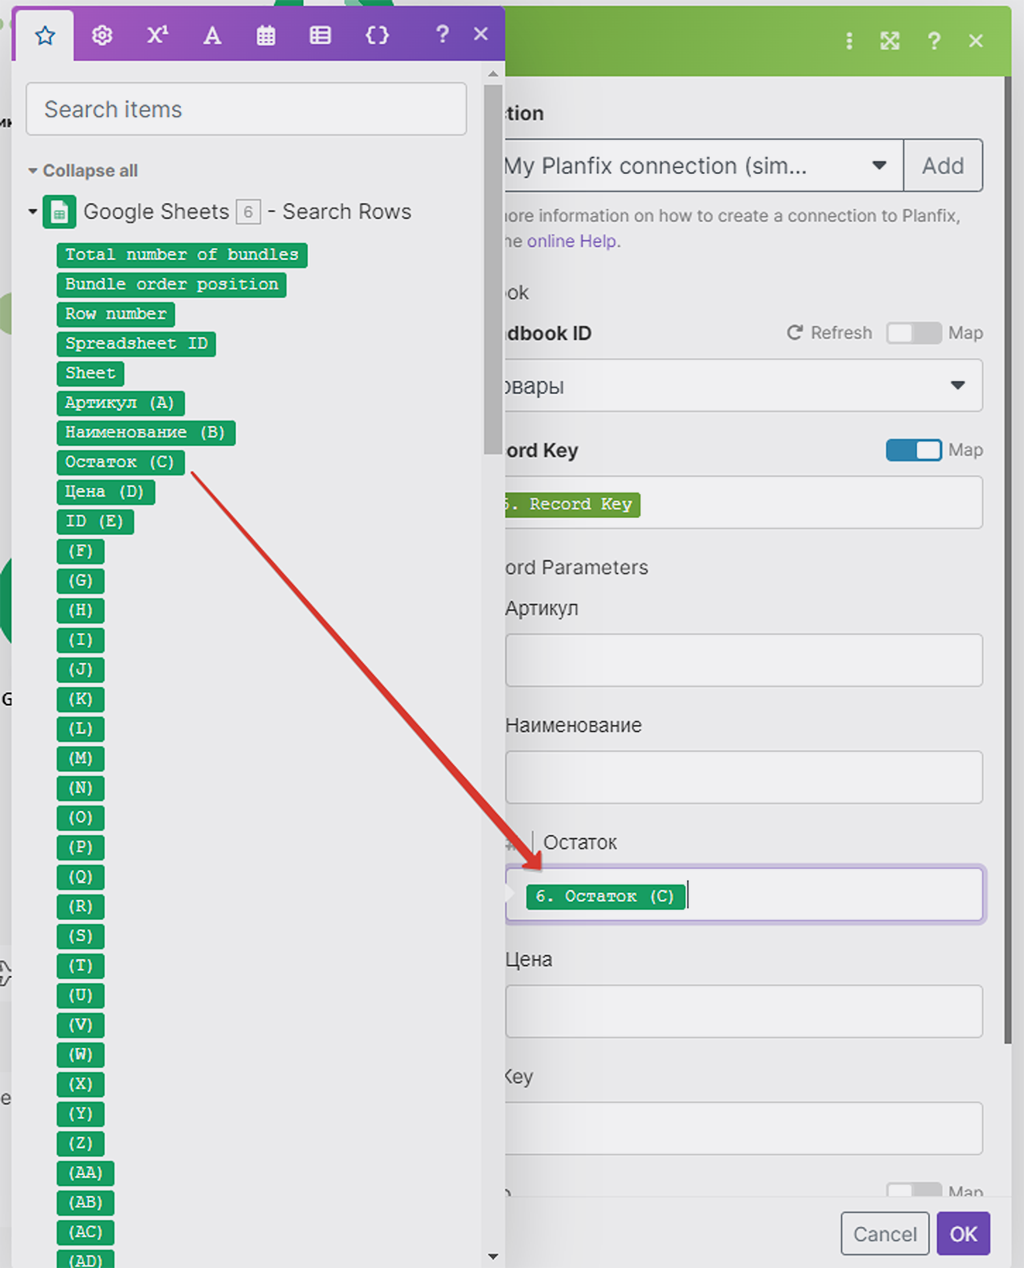Open the custom variables braces tab
Viewport: 1024px width, 1268px height.
click(x=377, y=36)
